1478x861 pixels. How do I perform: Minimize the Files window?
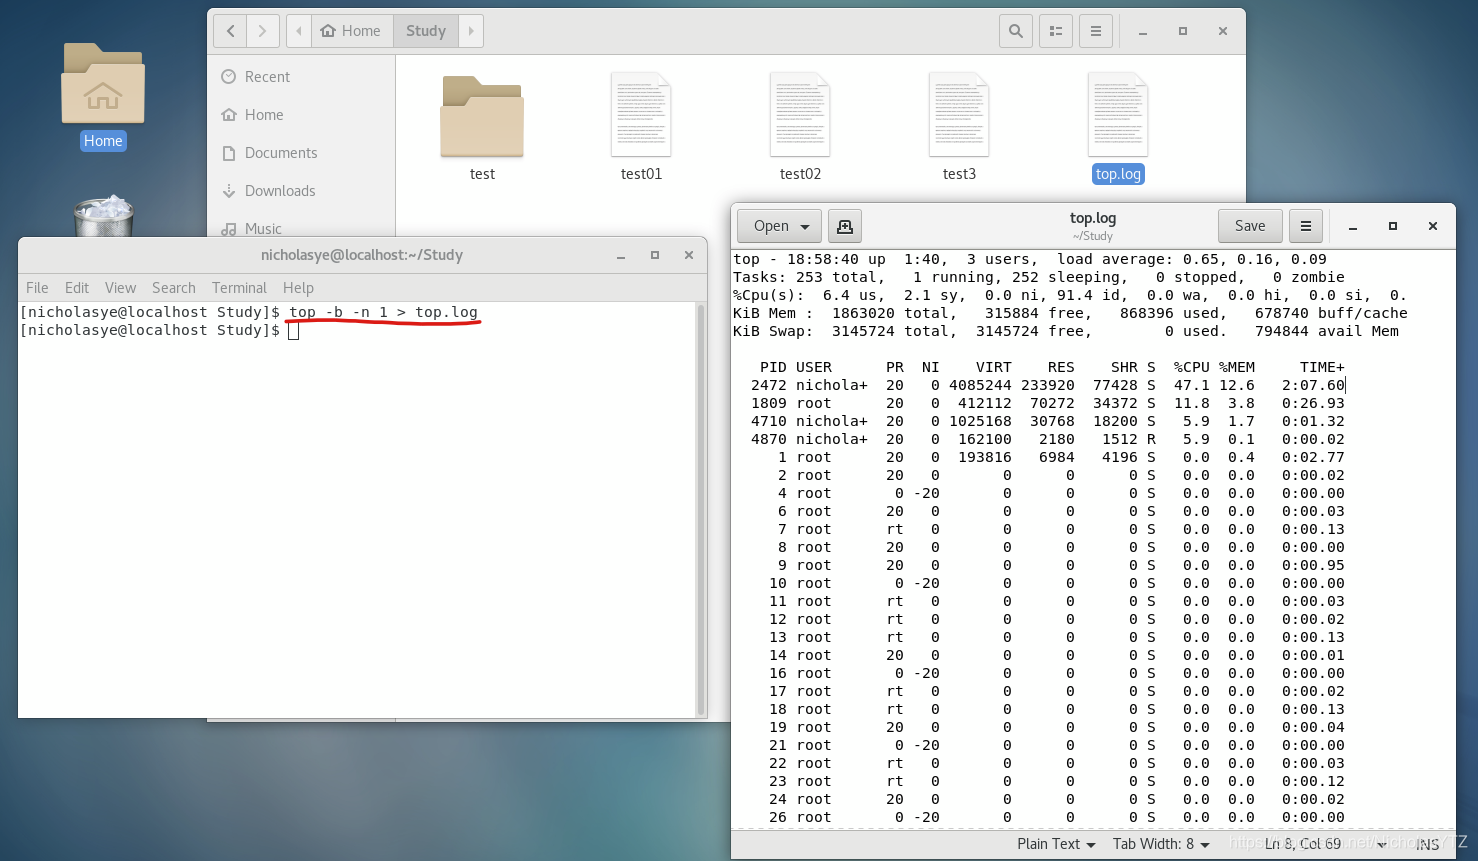tap(1143, 32)
